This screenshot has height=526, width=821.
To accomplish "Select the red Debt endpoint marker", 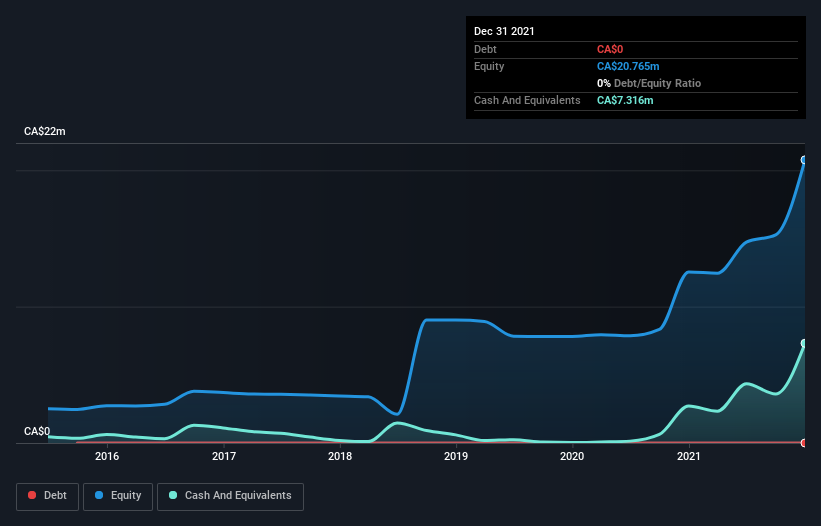I will pyautogui.click(x=804, y=443).
